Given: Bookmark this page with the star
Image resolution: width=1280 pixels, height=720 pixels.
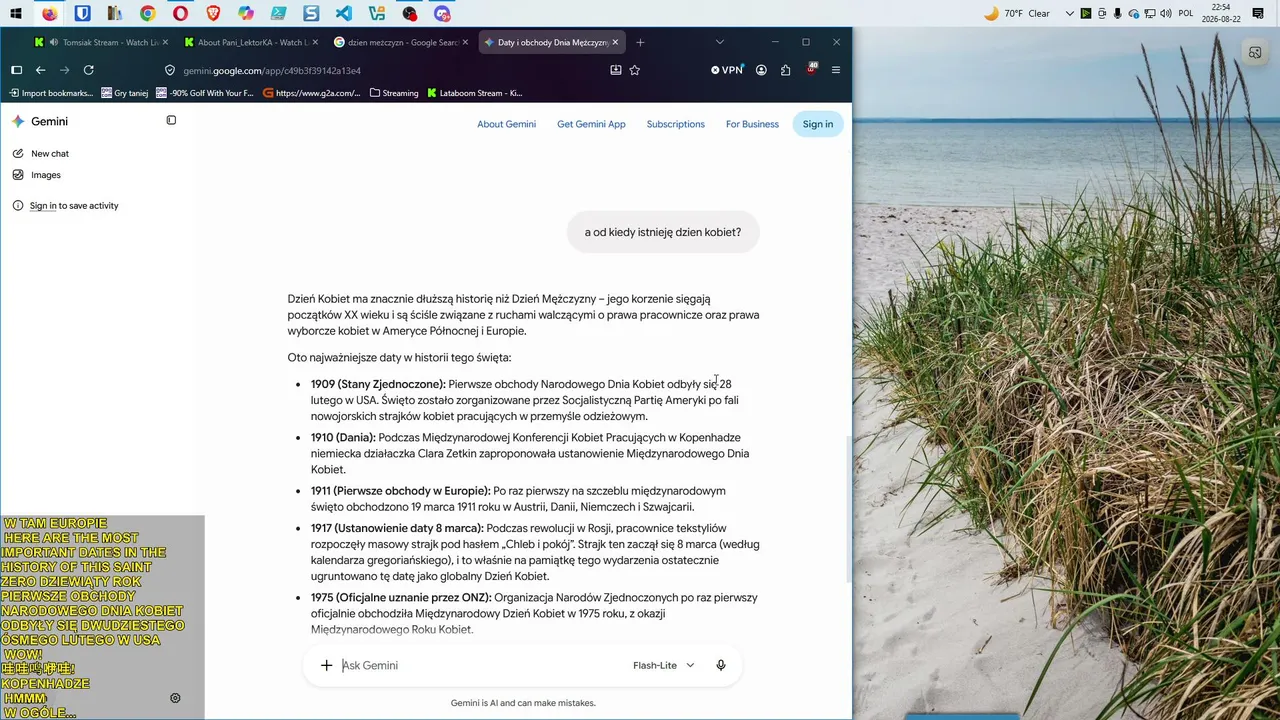Looking at the screenshot, I should [x=634, y=70].
